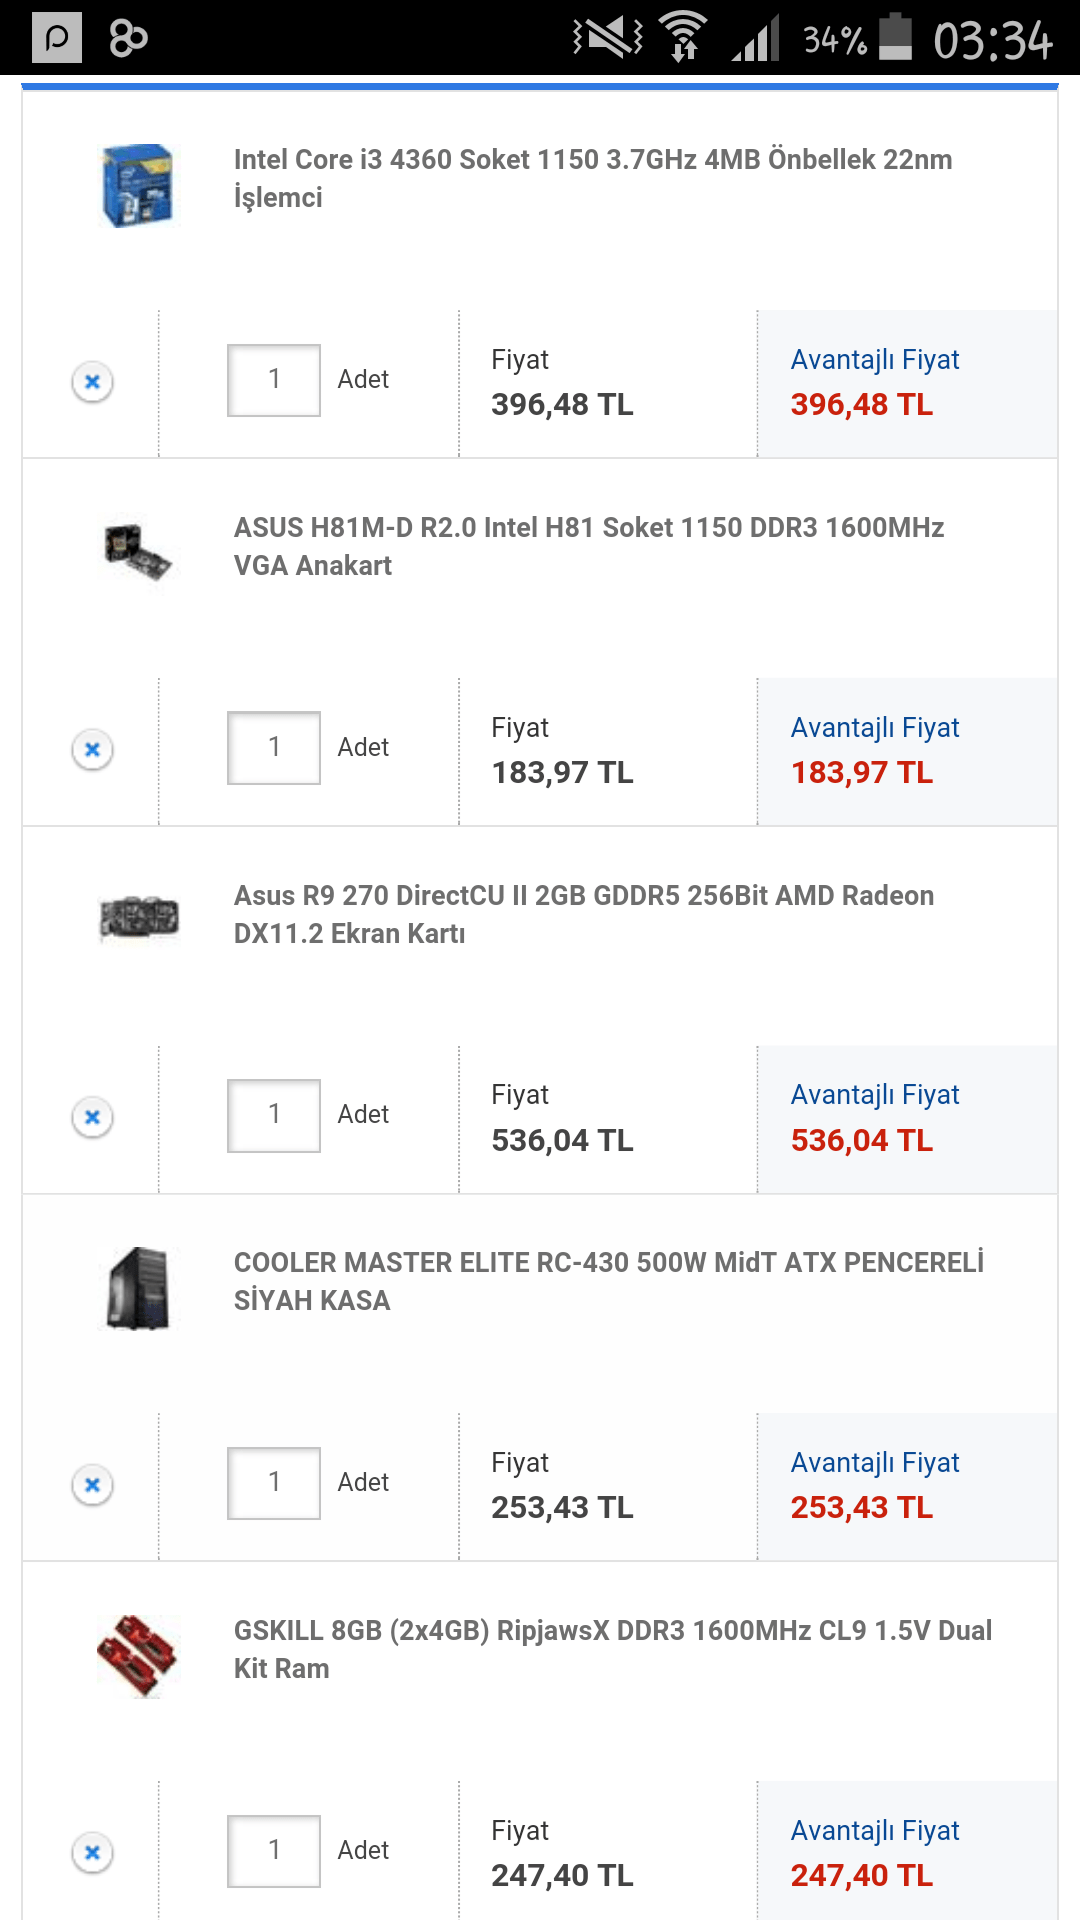Tap the GSKILL RipjawsX RAM thumbnail
The image size is (1080, 1920).
click(138, 1654)
